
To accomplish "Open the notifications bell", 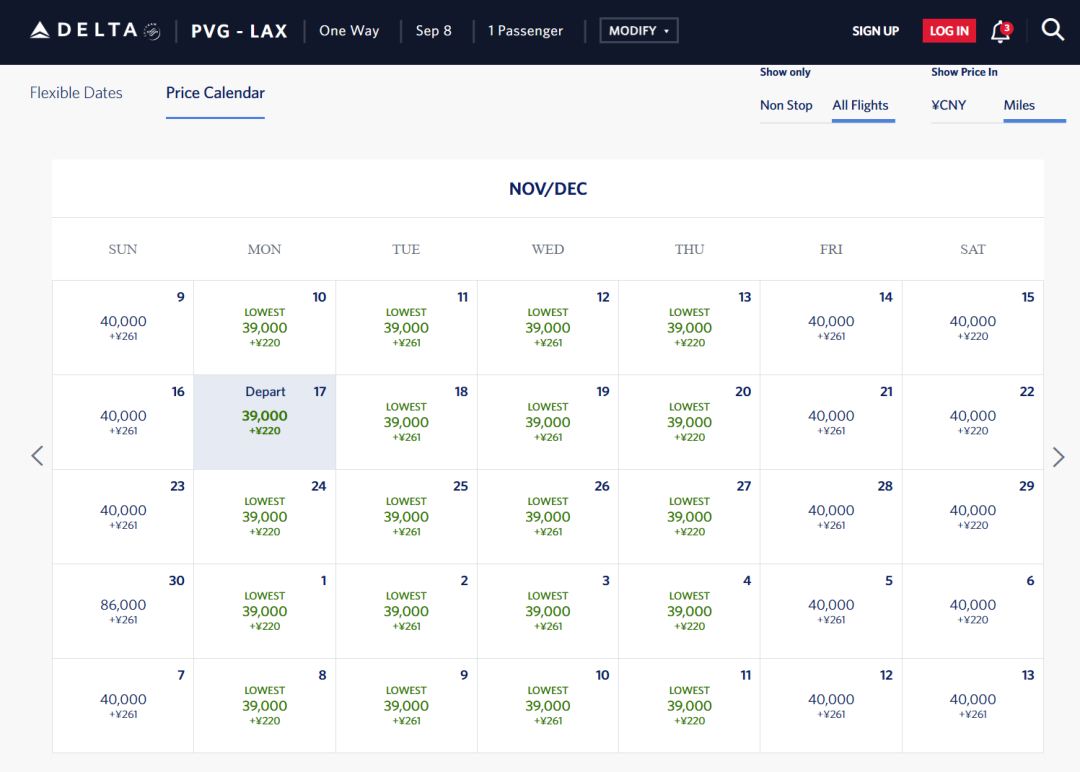I will 1000,31.
